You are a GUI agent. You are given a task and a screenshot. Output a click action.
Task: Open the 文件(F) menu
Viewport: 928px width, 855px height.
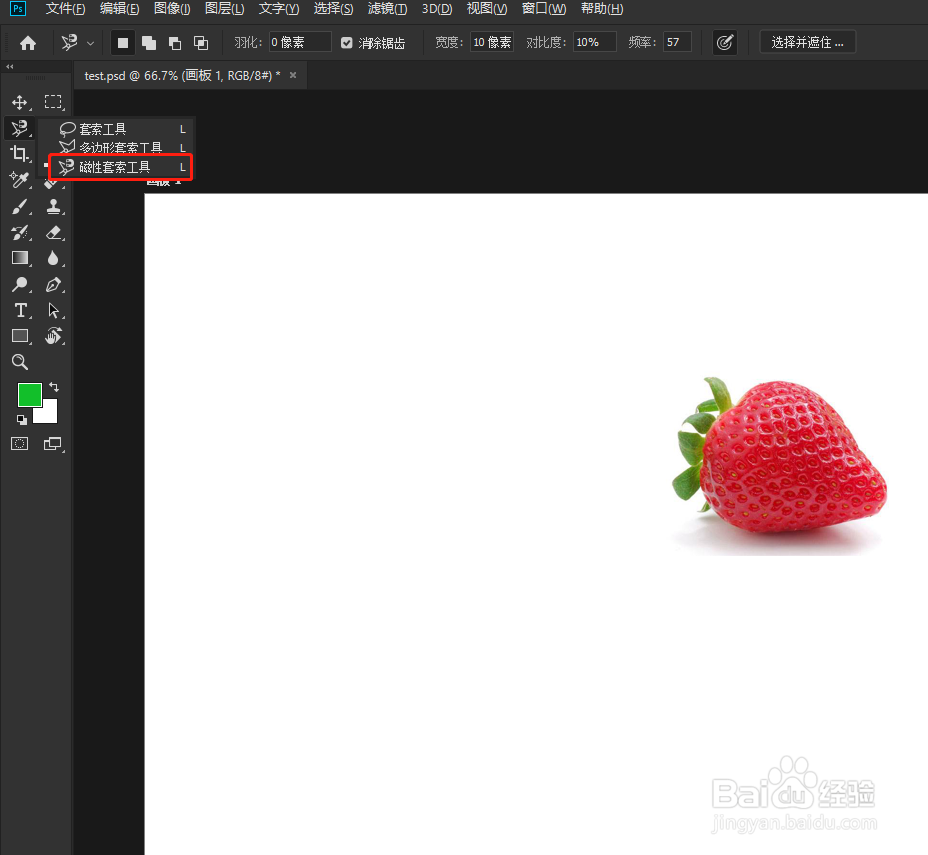[x=66, y=9]
